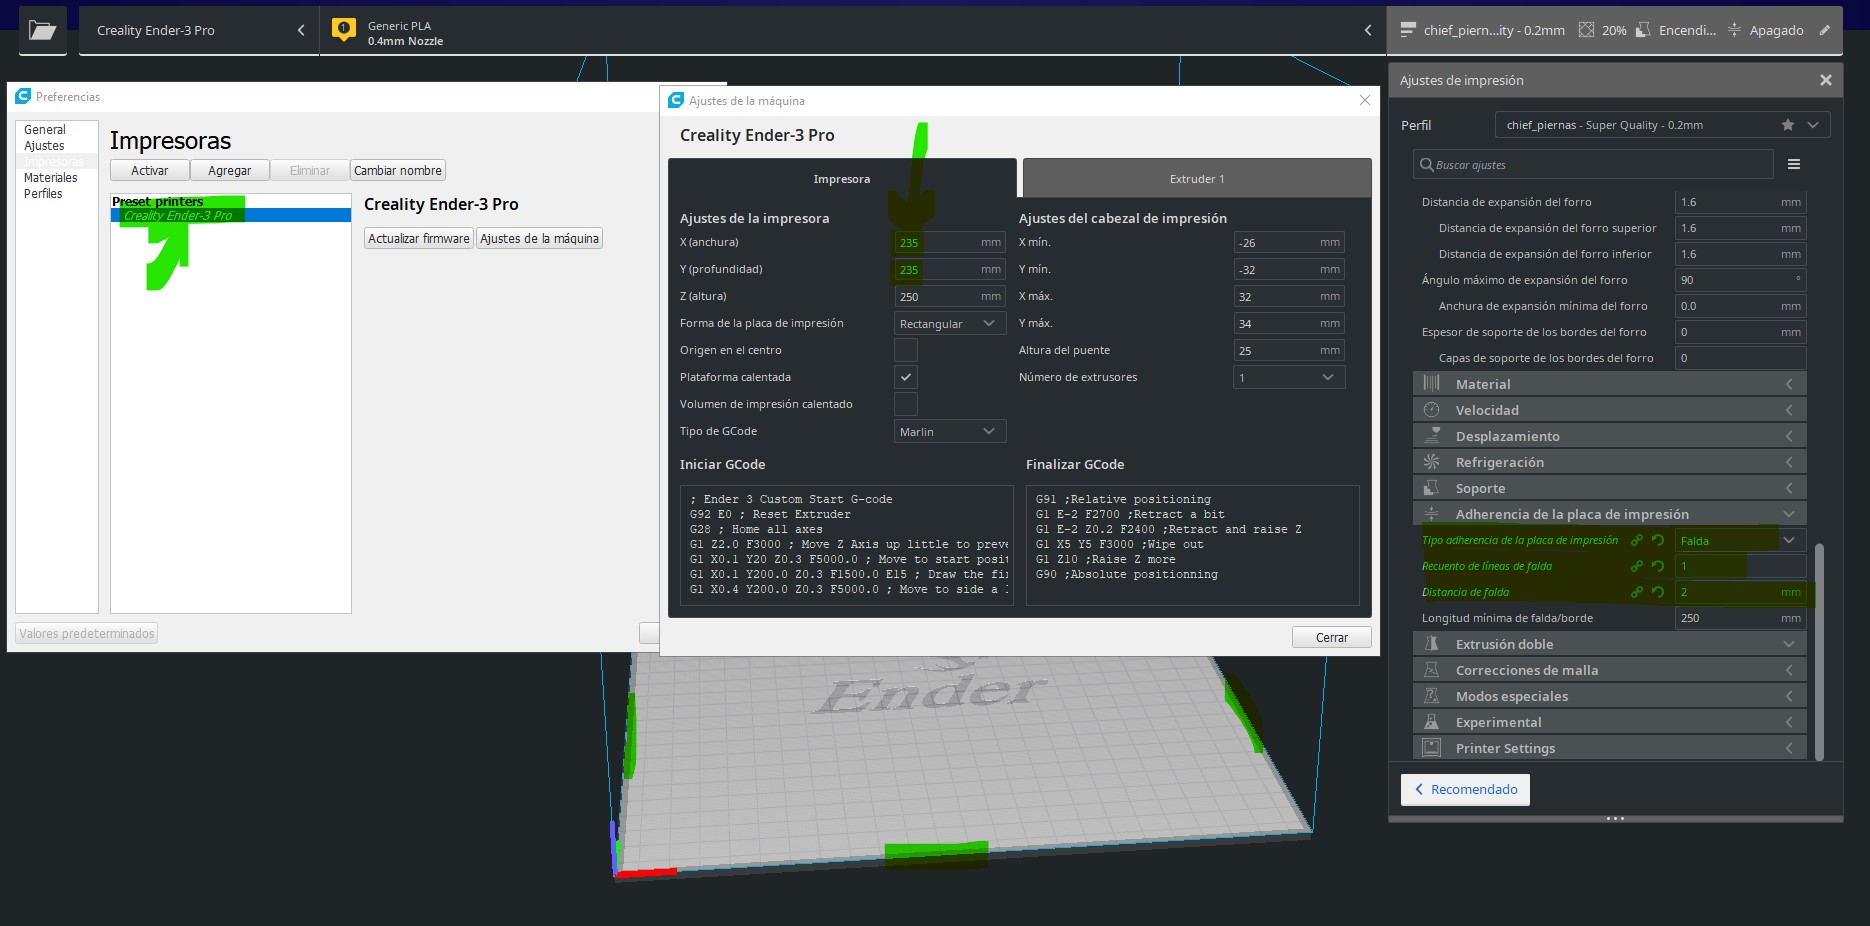
Task: Open the Forma de la placa Rectangular dropdown
Action: [950, 323]
